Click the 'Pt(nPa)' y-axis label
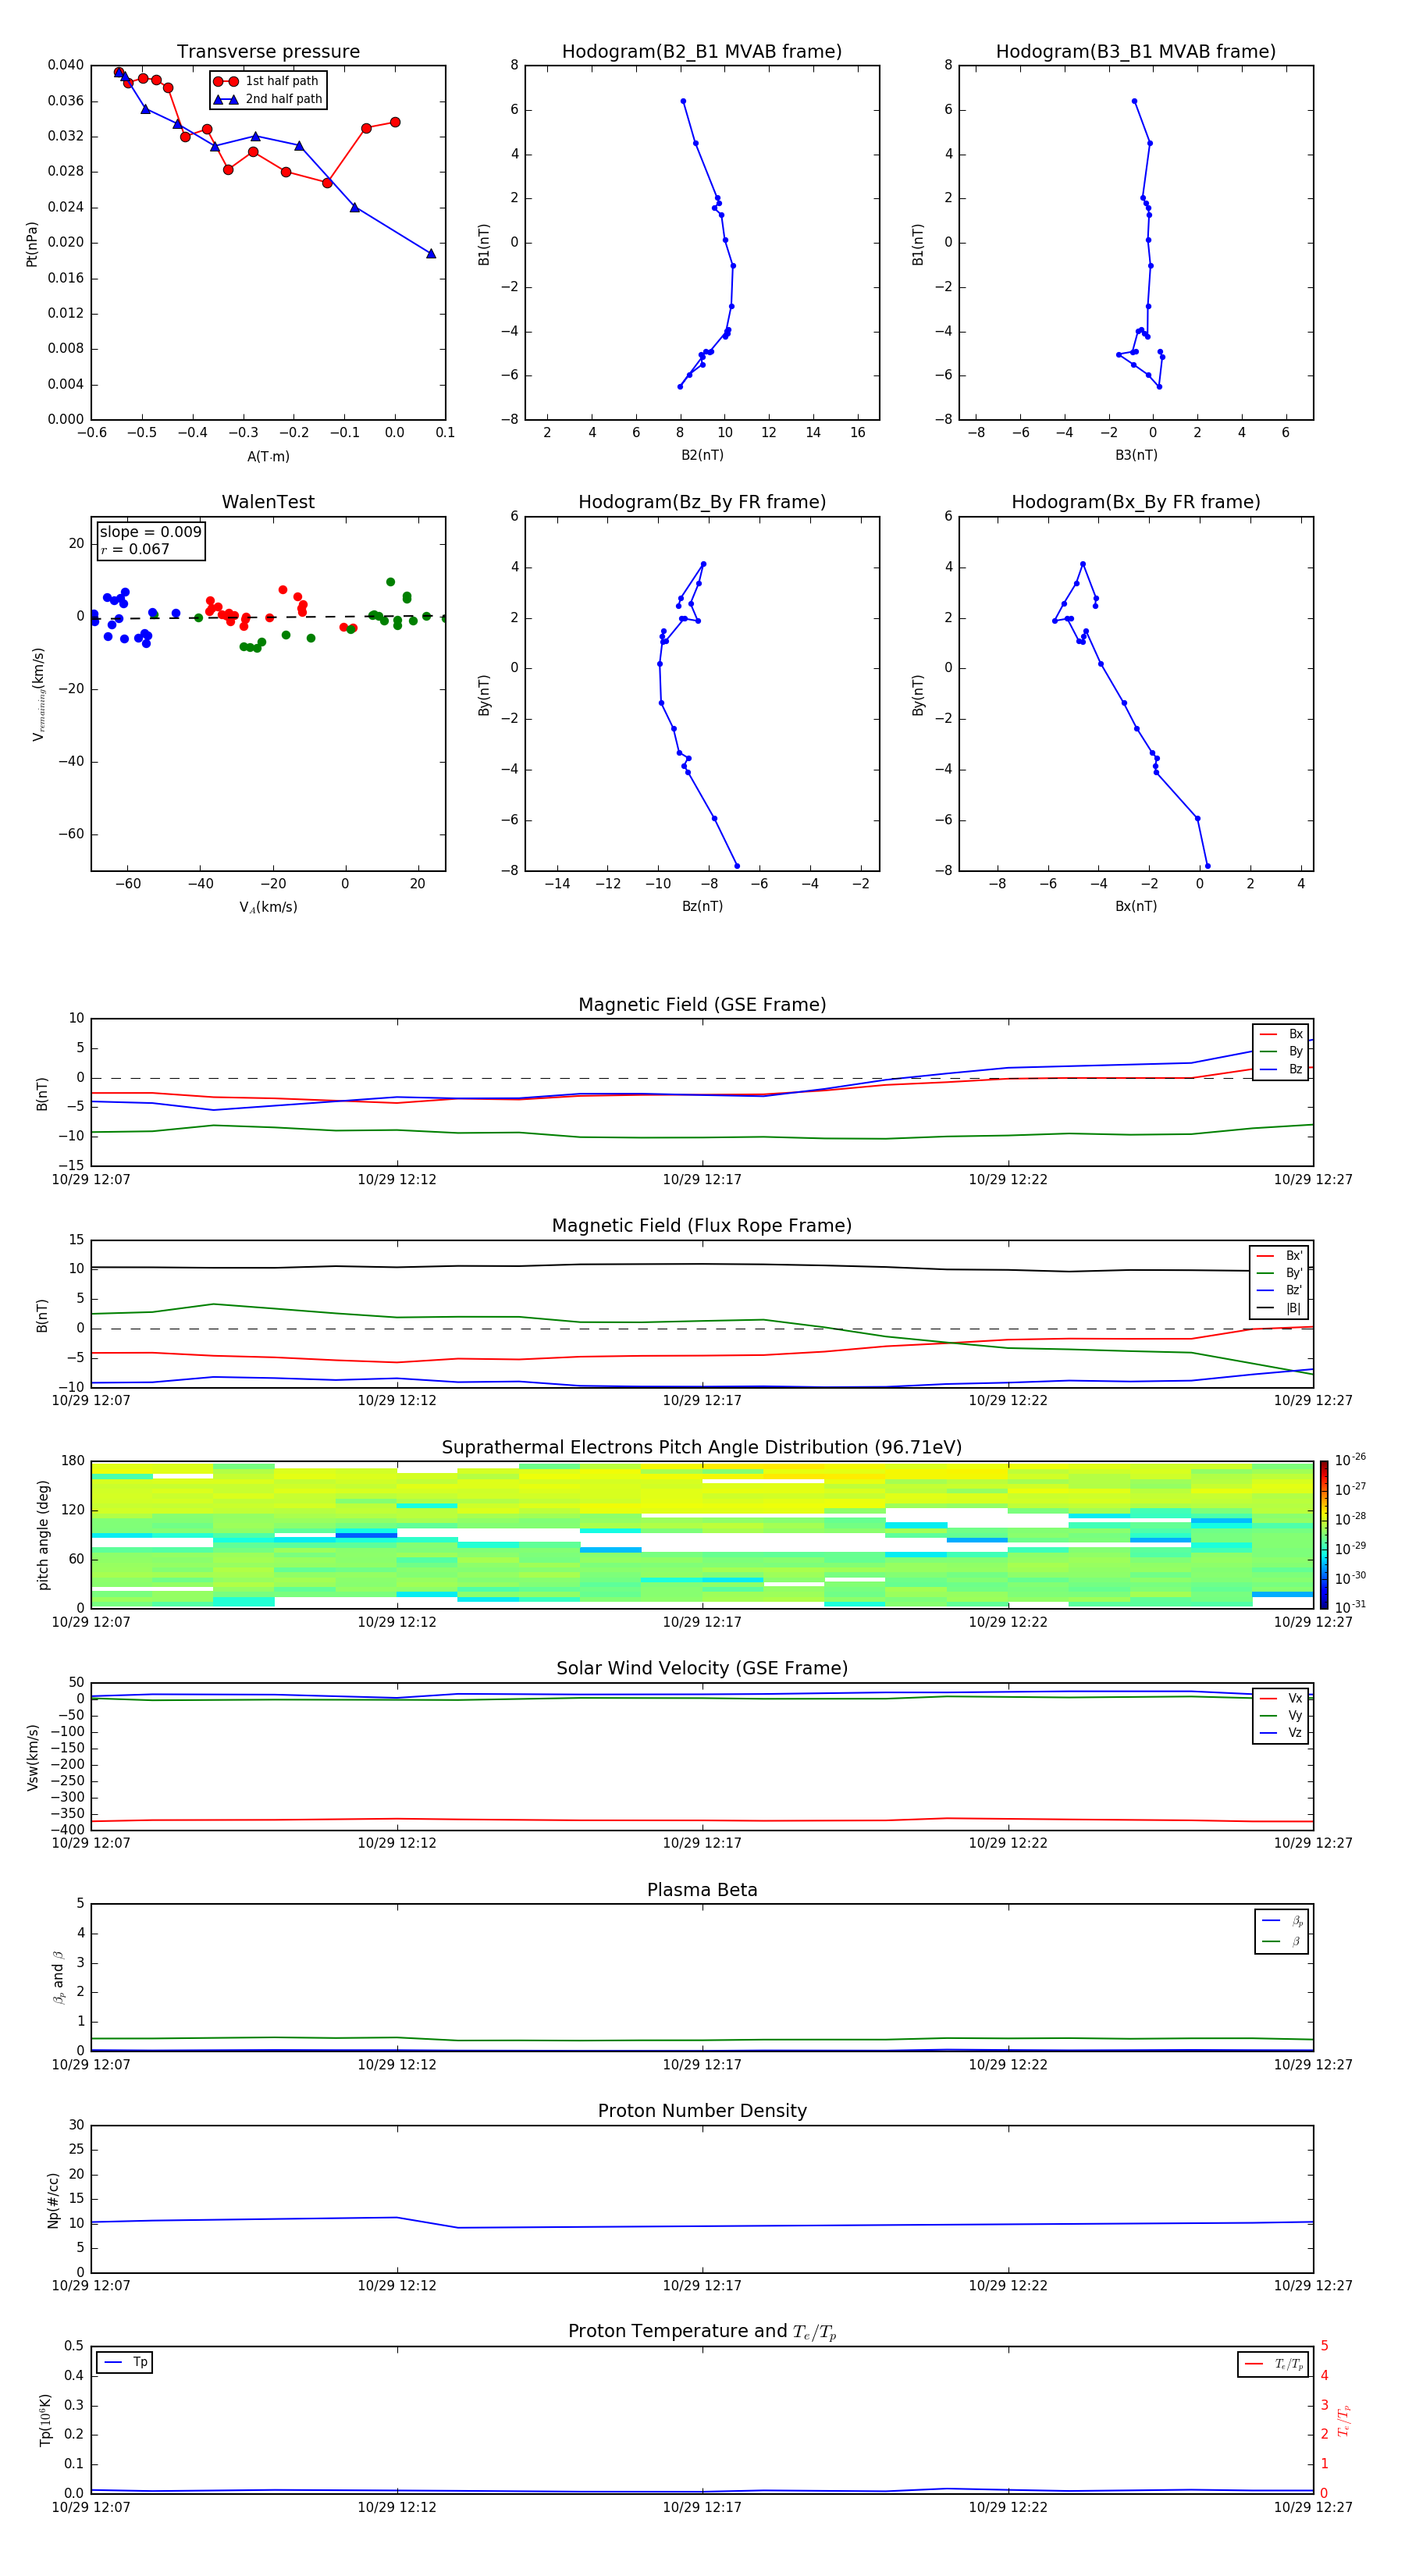 point(32,244)
